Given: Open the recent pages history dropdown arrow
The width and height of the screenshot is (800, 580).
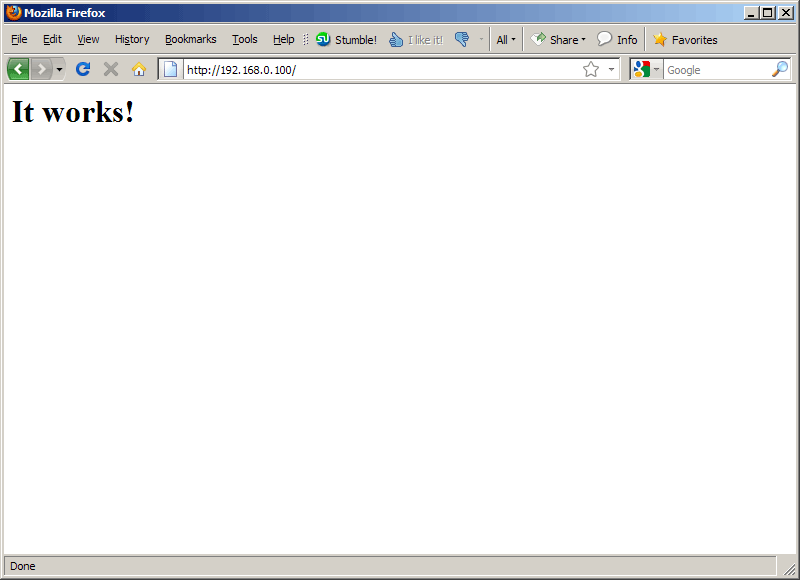Looking at the screenshot, I should 59,69.
